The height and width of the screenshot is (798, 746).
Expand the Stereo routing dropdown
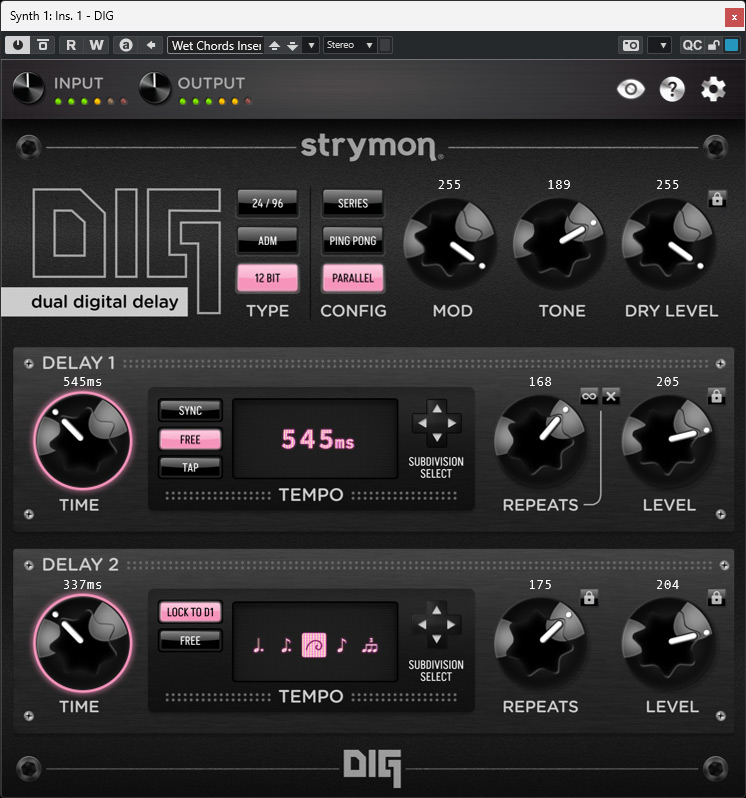point(350,45)
